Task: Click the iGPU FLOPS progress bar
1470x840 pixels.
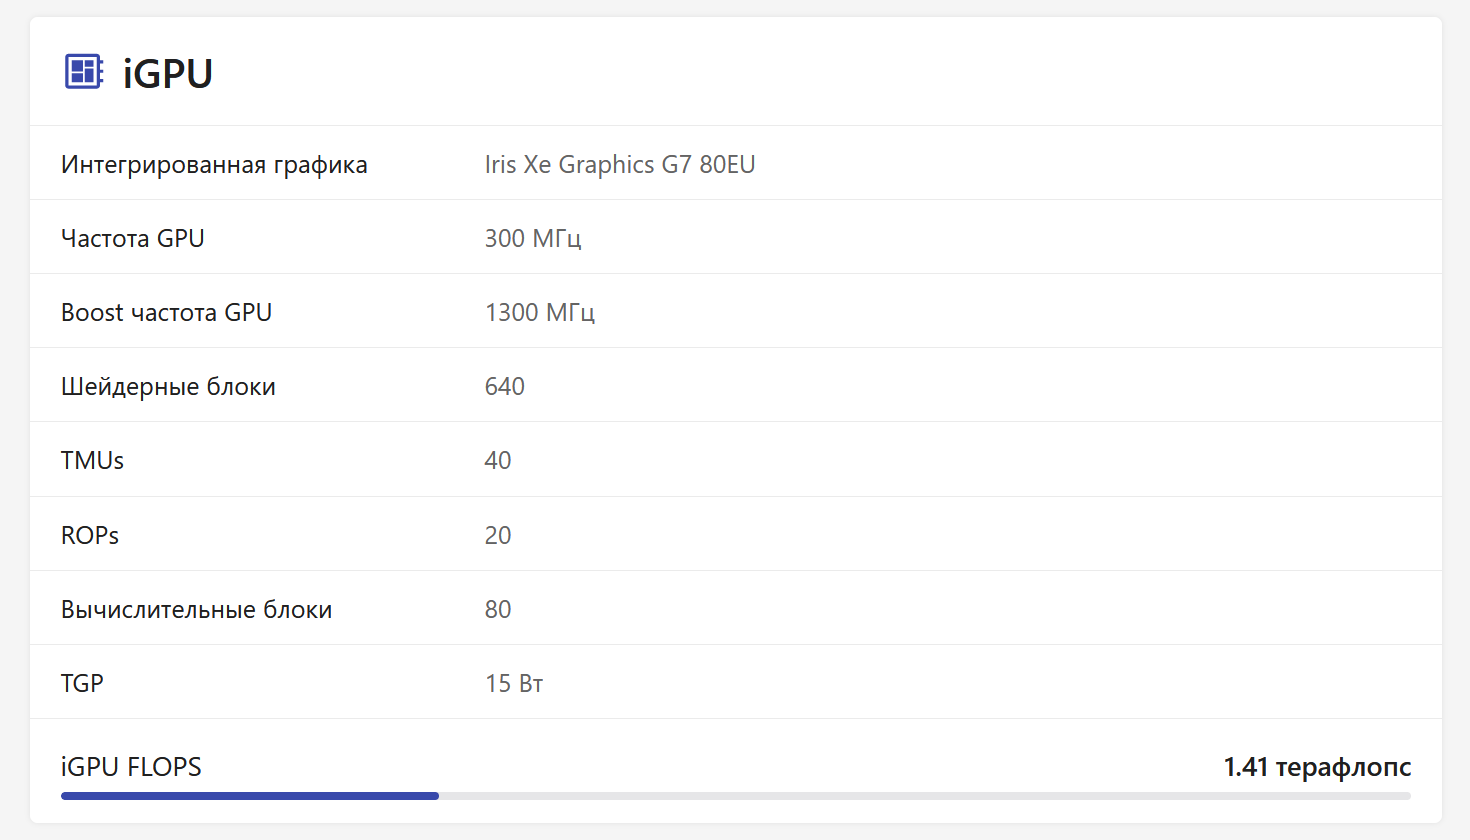Action: pos(735,796)
